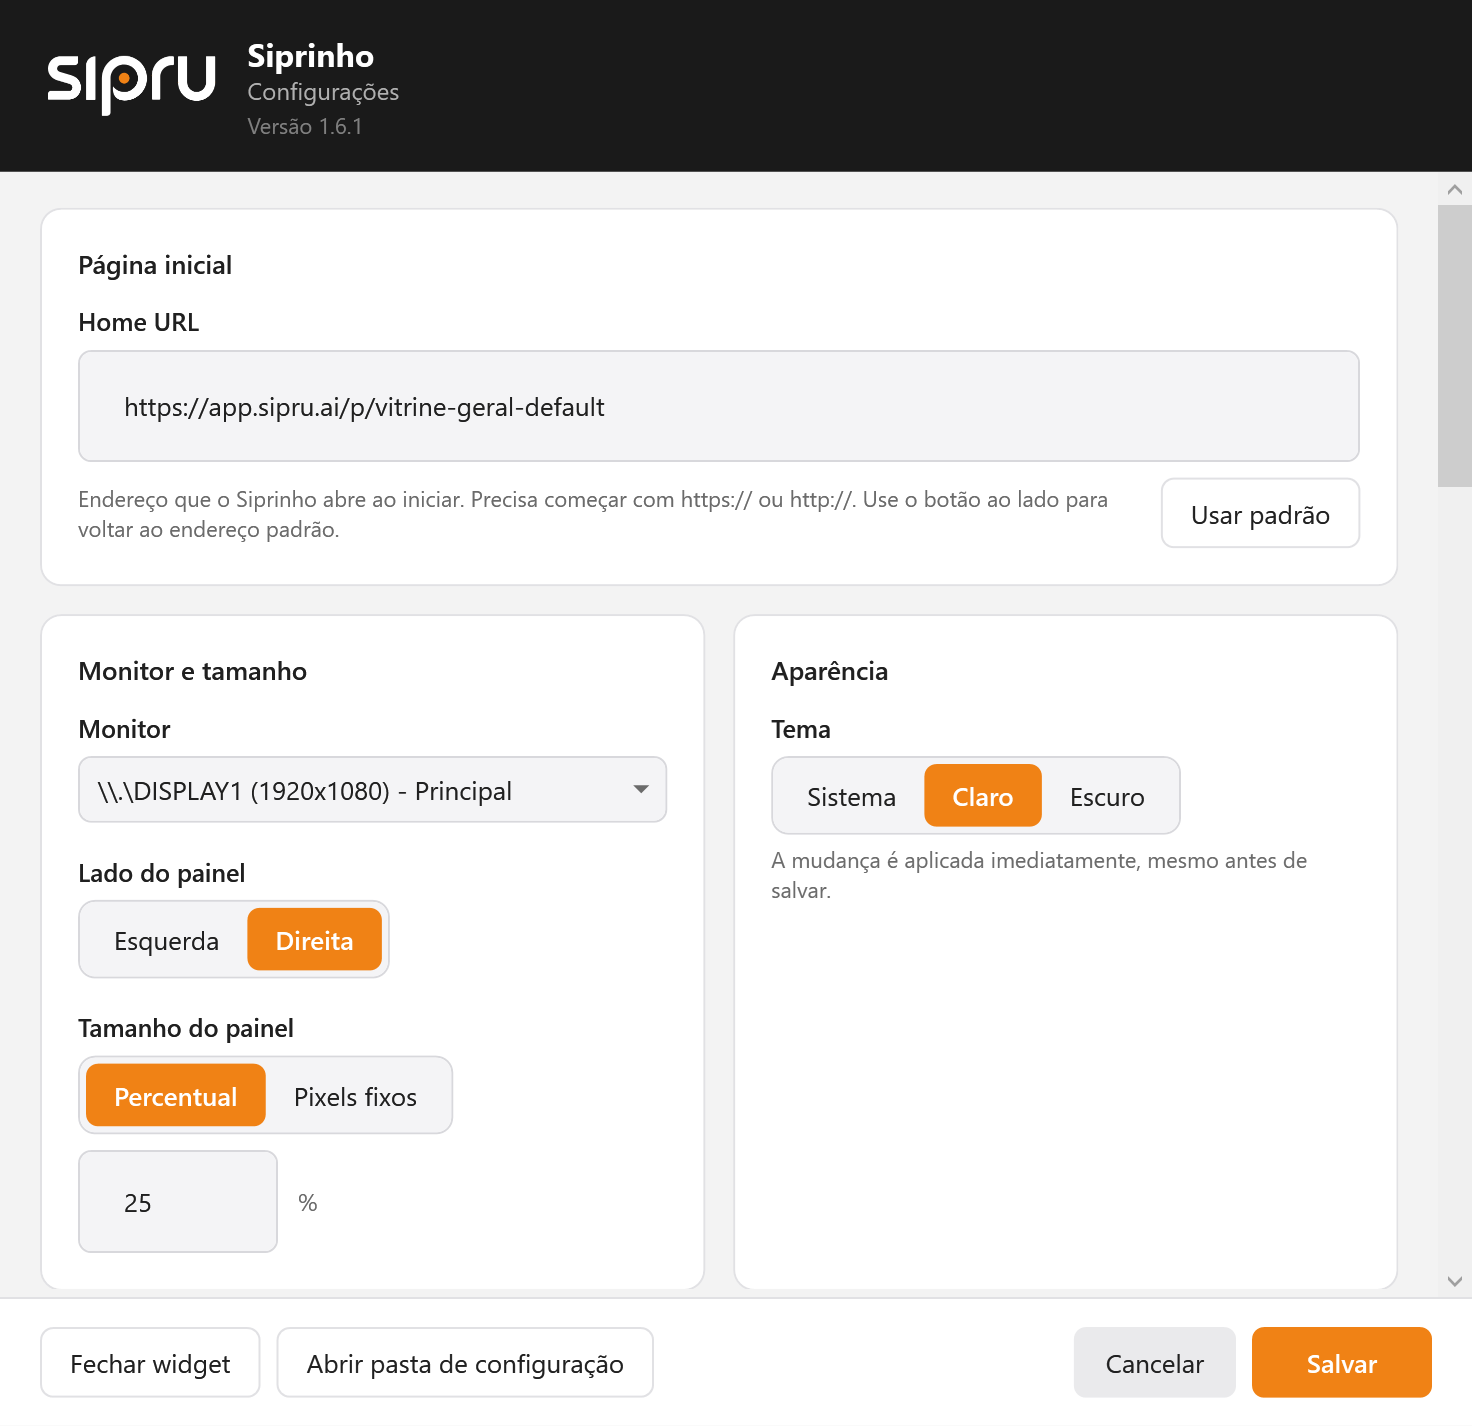The height and width of the screenshot is (1426, 1472).
Task: Click the panel size percentage field showing 25
Action: (178, 1202)
